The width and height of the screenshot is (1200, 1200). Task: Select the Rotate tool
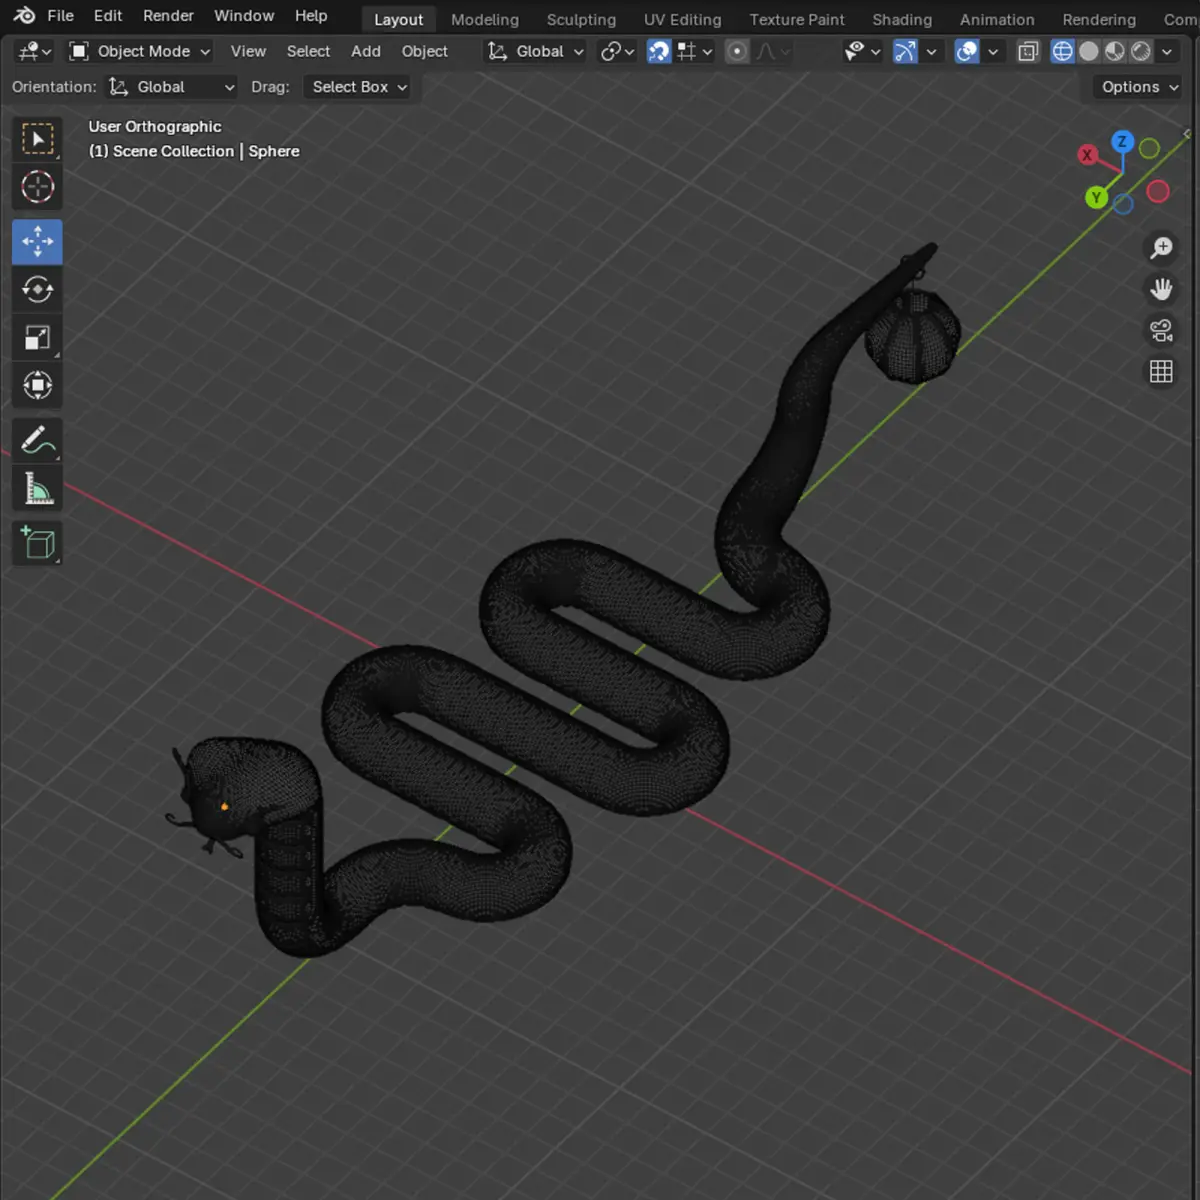(x=37, y=290)
